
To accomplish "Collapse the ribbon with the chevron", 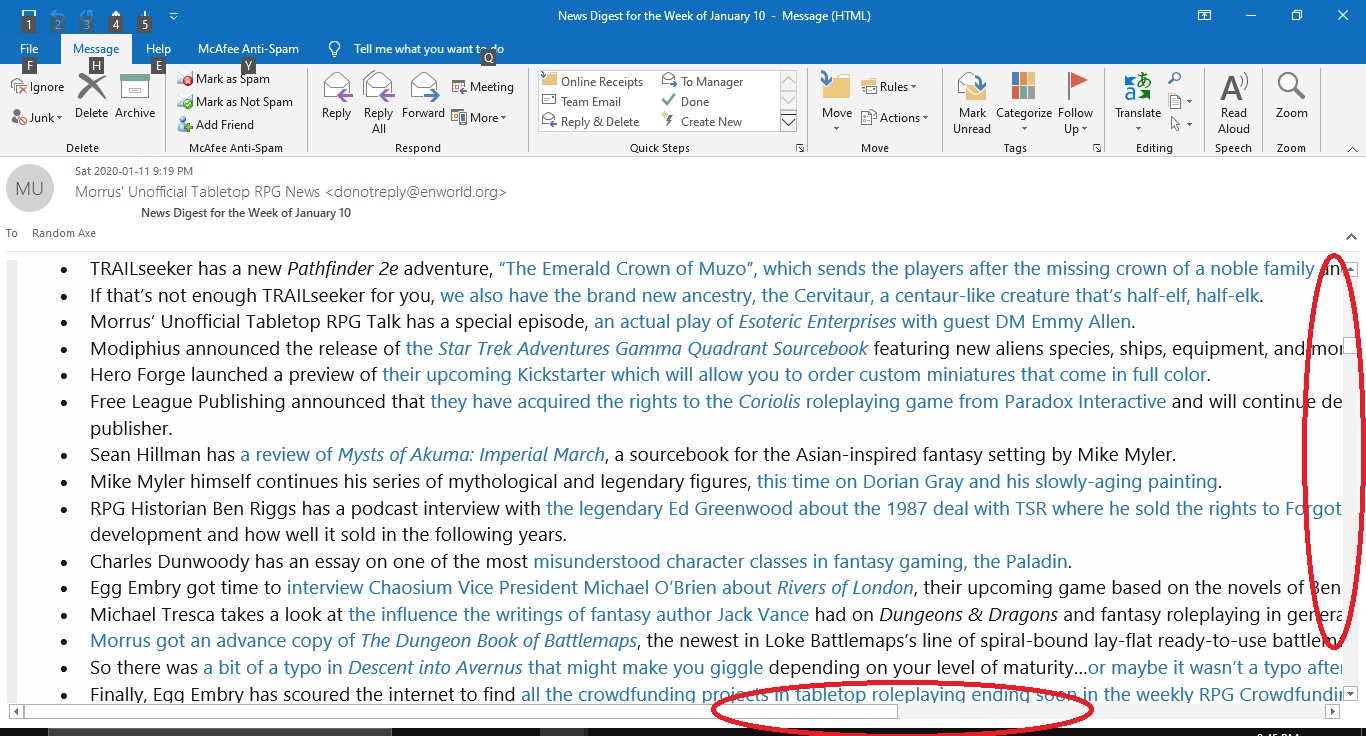I will point(1351,148).
